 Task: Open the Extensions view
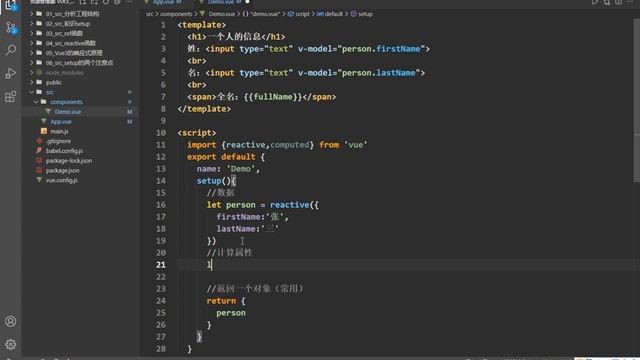point(11,97)
